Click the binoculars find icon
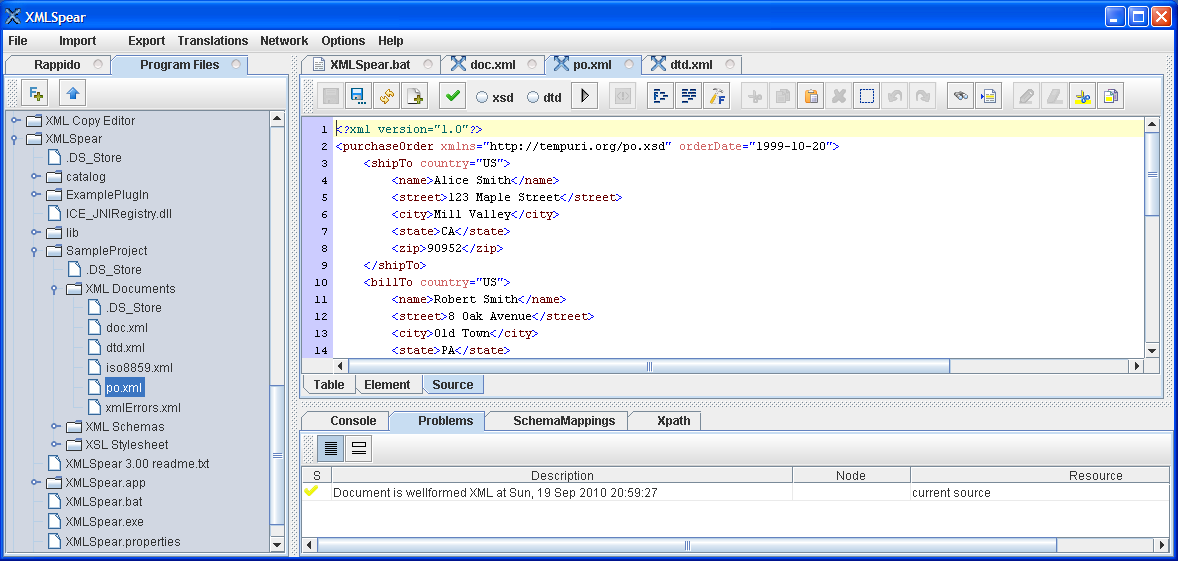The width and height of the screenshot is (1178, 561). tap(961, 96)
